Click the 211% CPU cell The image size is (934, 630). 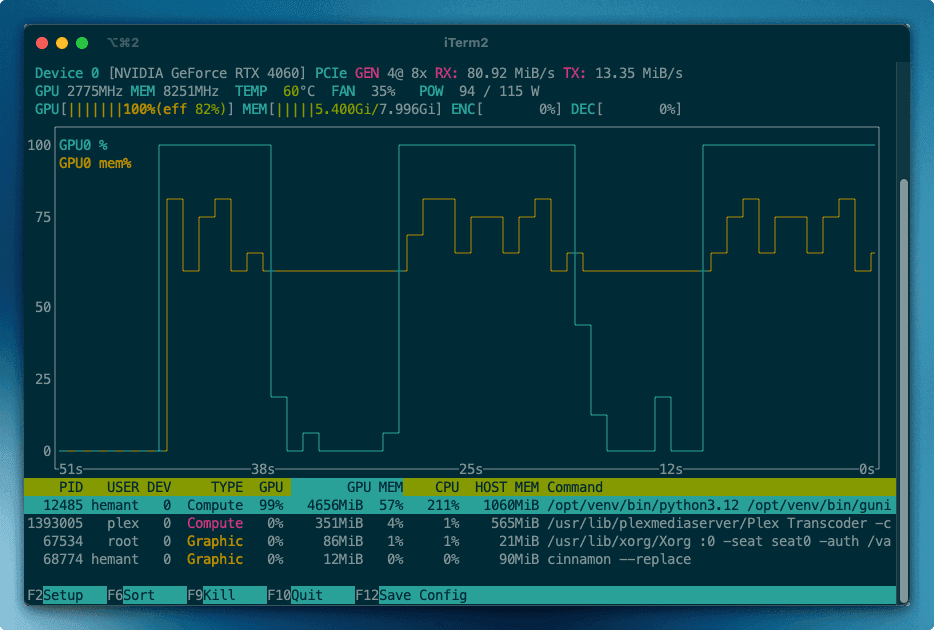click(443, 505)
